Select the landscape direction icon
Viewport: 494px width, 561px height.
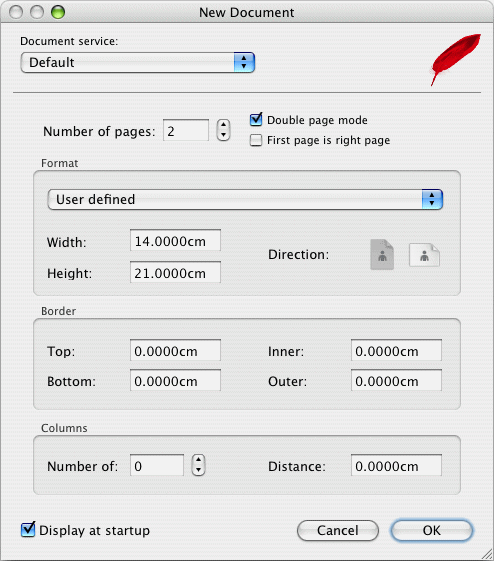[x=424, y=255]
